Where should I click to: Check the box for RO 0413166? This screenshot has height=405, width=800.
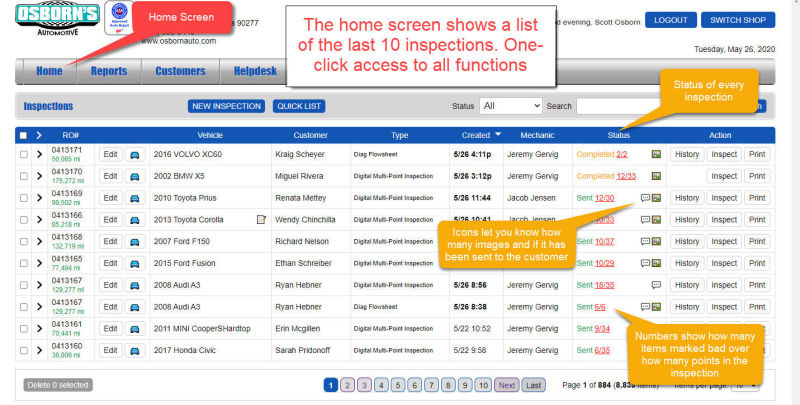tap(23, 220)
